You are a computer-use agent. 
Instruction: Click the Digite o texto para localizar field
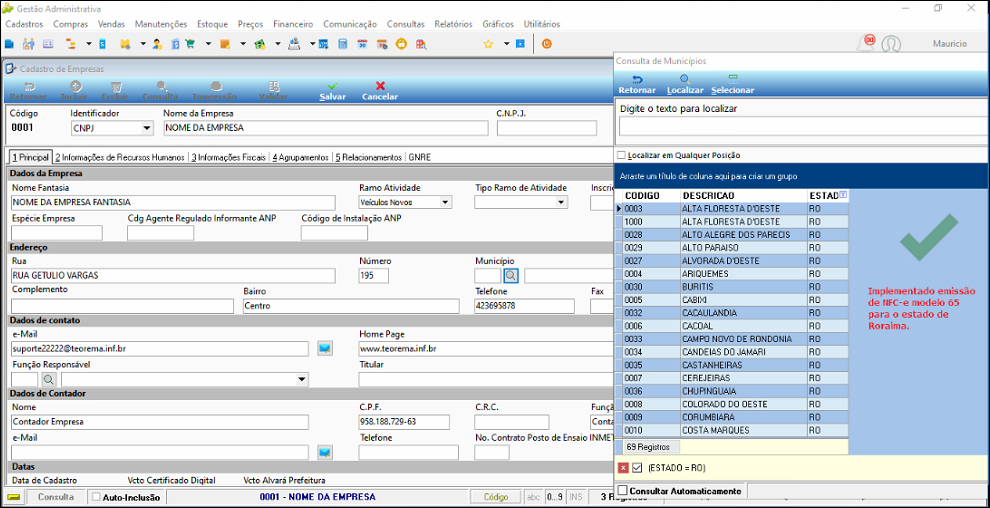point(804,126)
